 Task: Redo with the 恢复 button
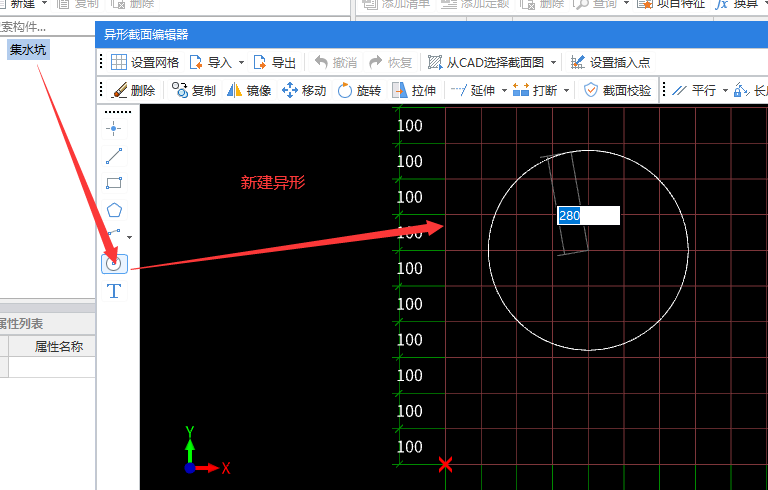391,62
